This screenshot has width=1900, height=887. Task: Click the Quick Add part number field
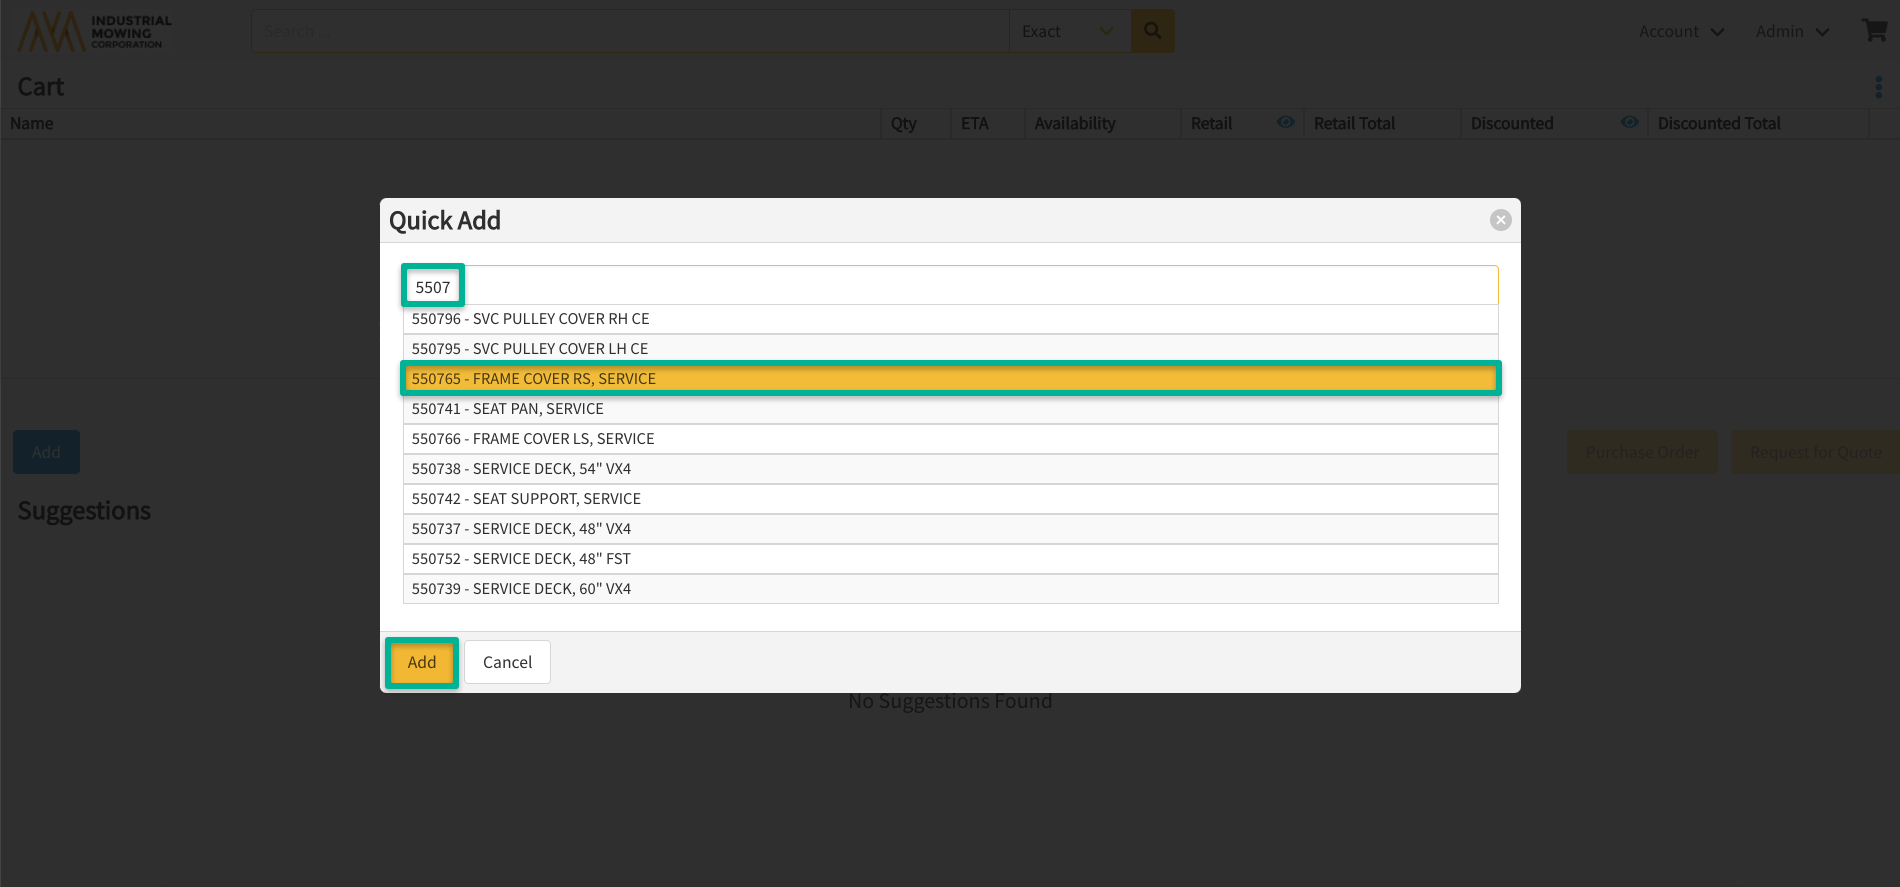click(950, 286)
